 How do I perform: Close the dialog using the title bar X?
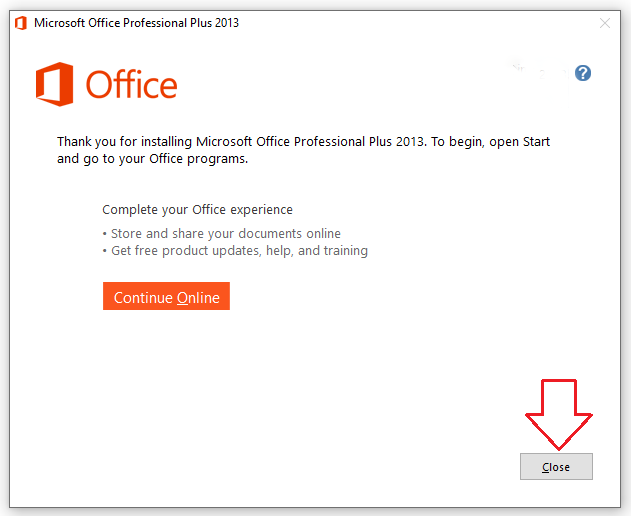pyautogui.click(x=605, y=23)
